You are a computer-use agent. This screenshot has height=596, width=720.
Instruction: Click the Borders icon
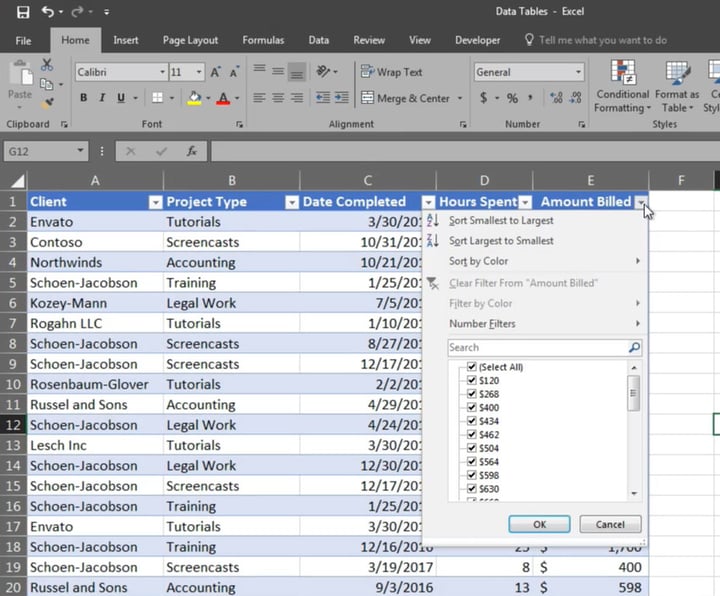(x=158, y=98)
